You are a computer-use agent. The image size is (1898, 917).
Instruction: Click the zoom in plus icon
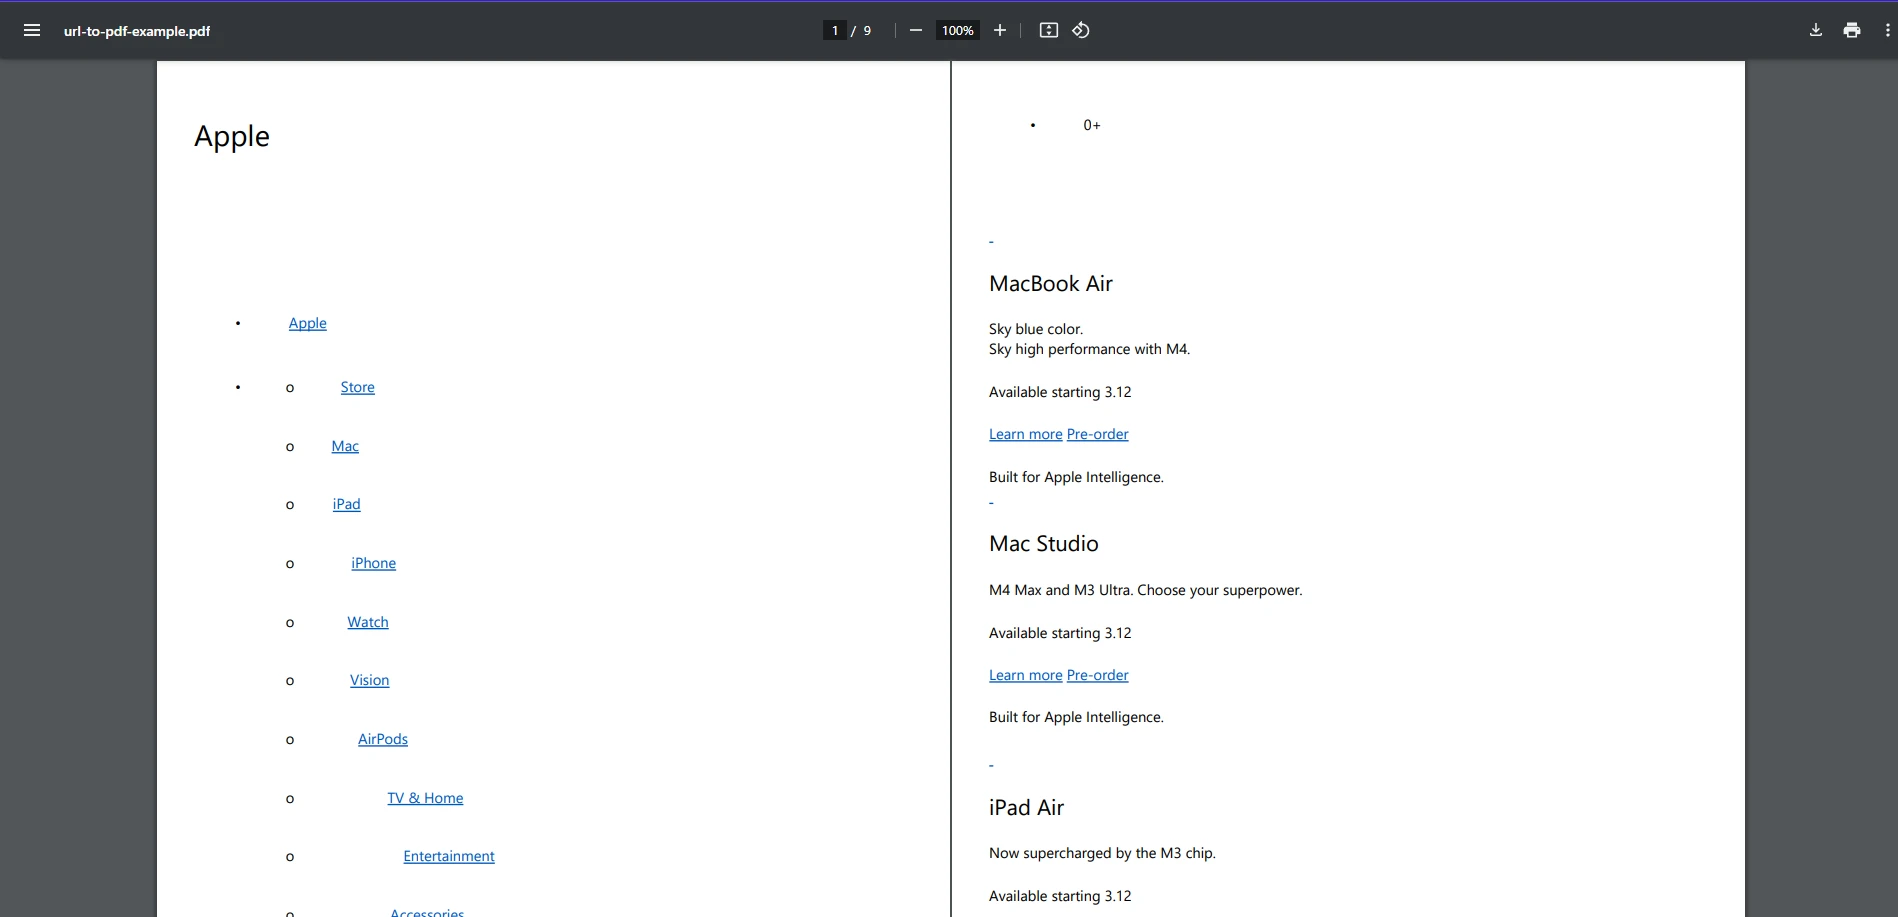pyautogui.click(x=999, y=30)
